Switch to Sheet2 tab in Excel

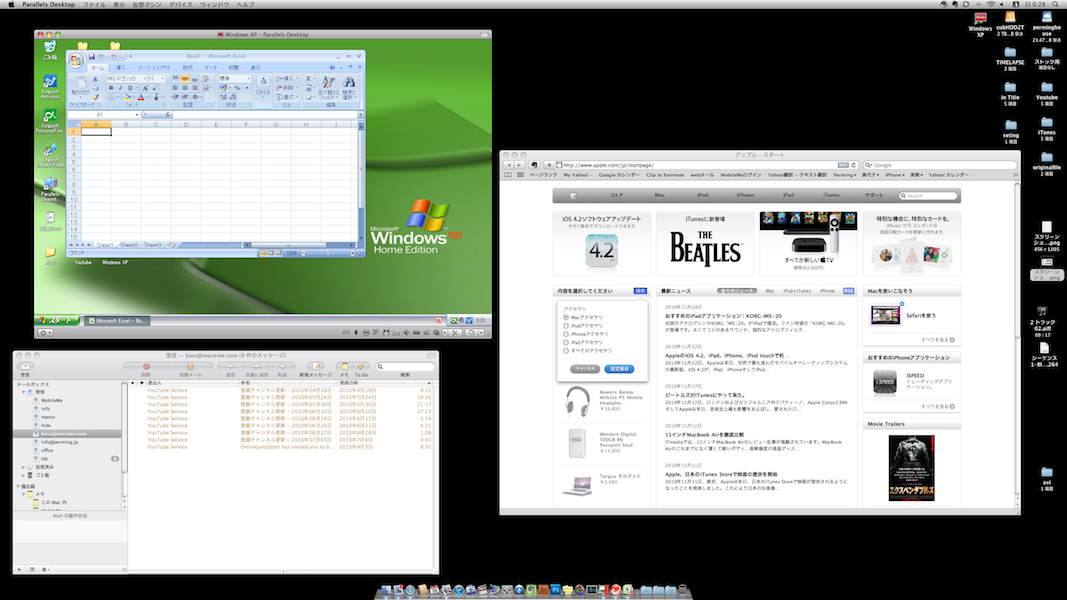tap(129, 245)
